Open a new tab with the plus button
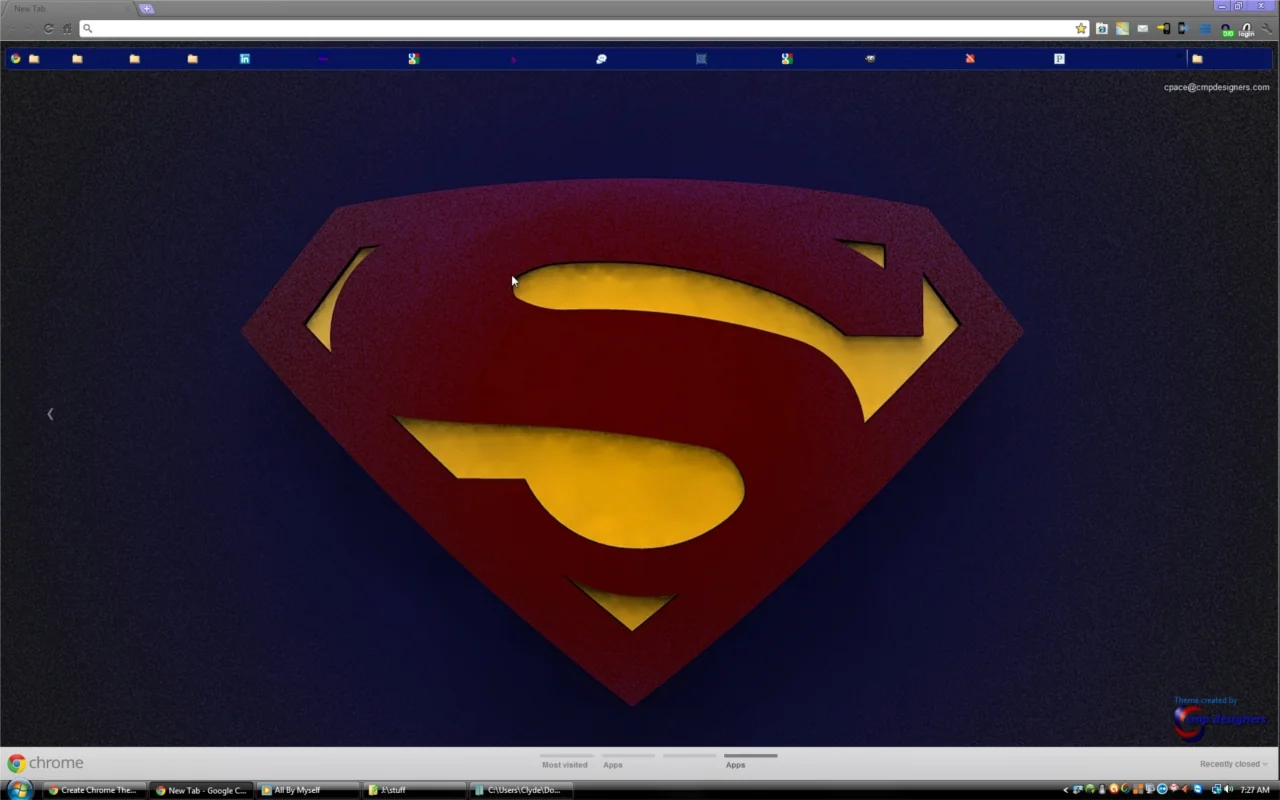Image resolution: width=1280 pixels, height=800 pixels. (x=147, y=9)
